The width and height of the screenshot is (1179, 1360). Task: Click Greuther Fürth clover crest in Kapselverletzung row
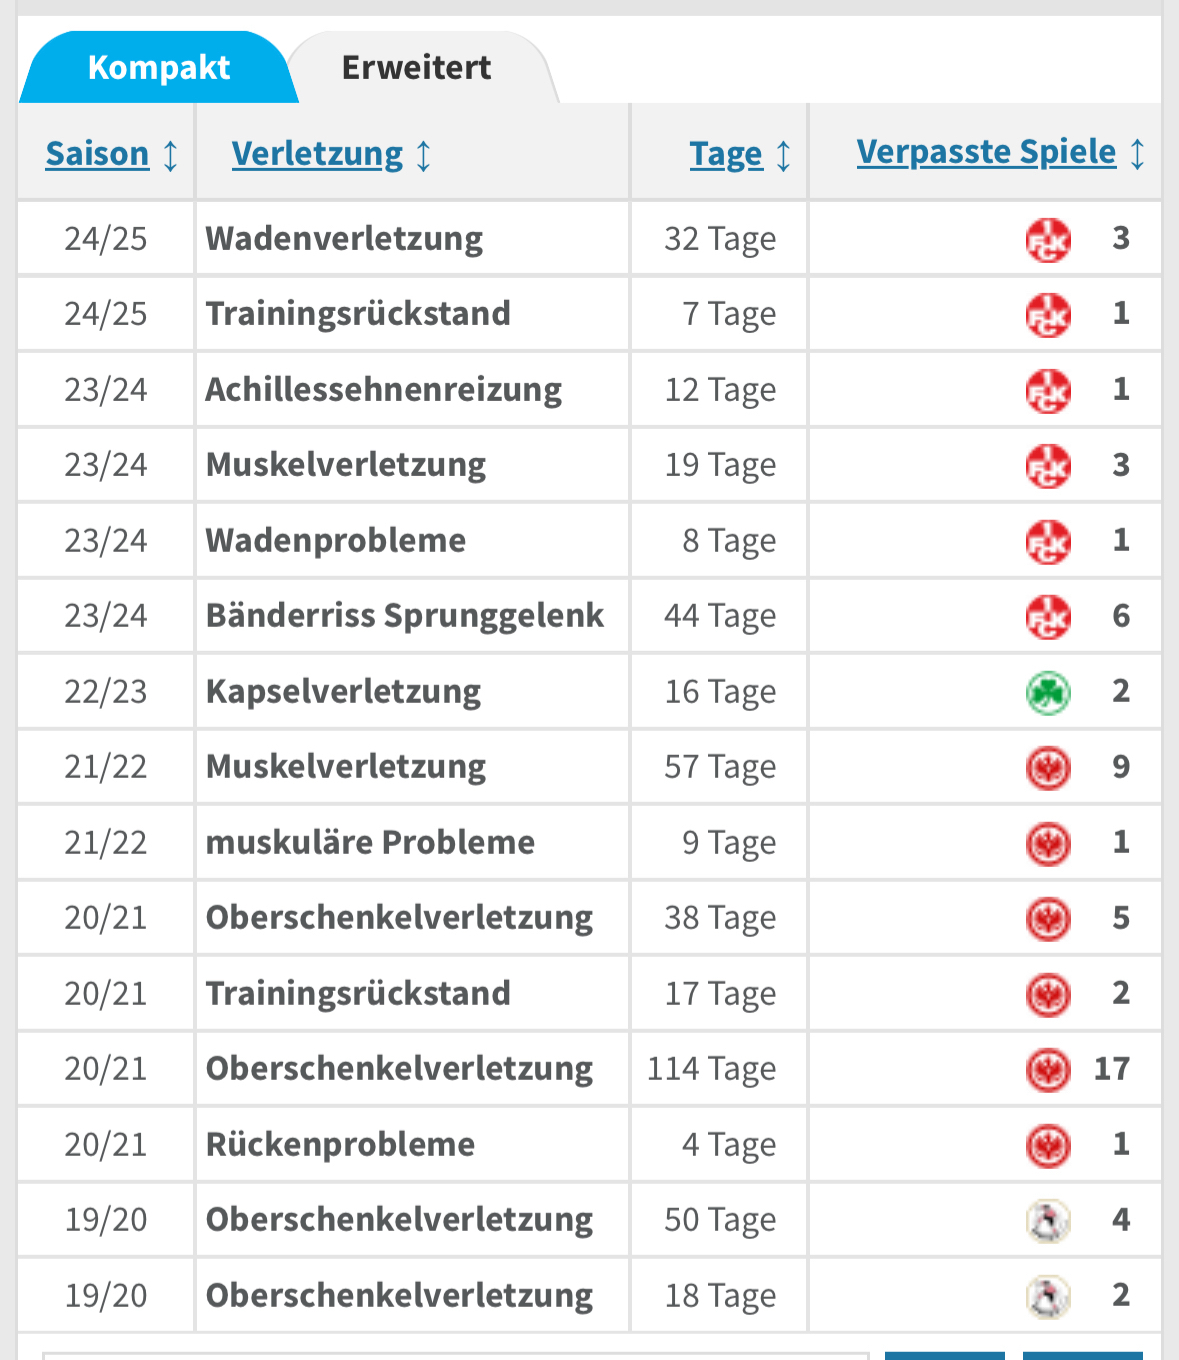pyautogui.click(x=1048, y=692)
